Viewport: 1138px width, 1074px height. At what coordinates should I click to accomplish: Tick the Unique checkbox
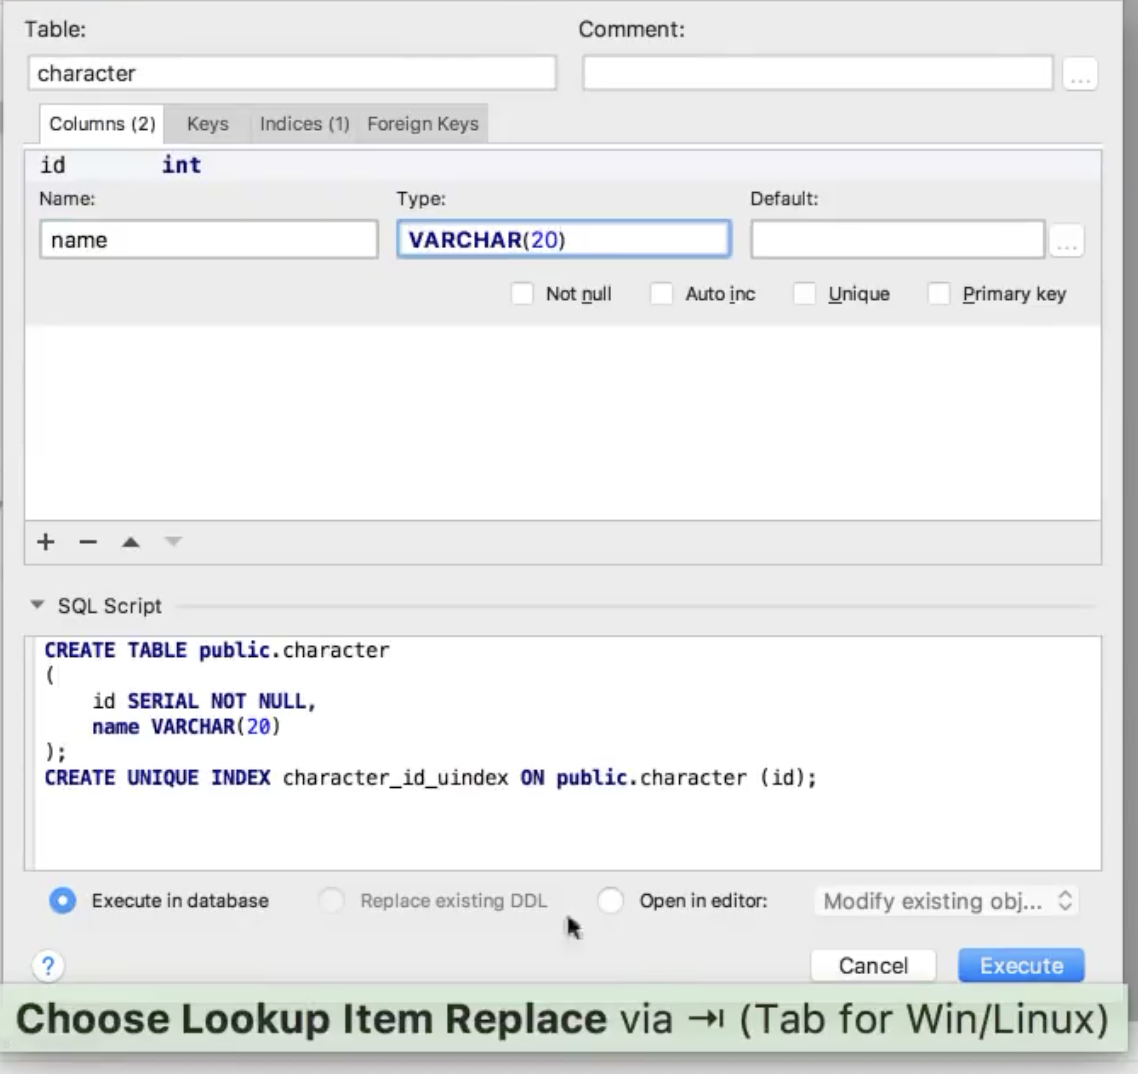[804, 294]
